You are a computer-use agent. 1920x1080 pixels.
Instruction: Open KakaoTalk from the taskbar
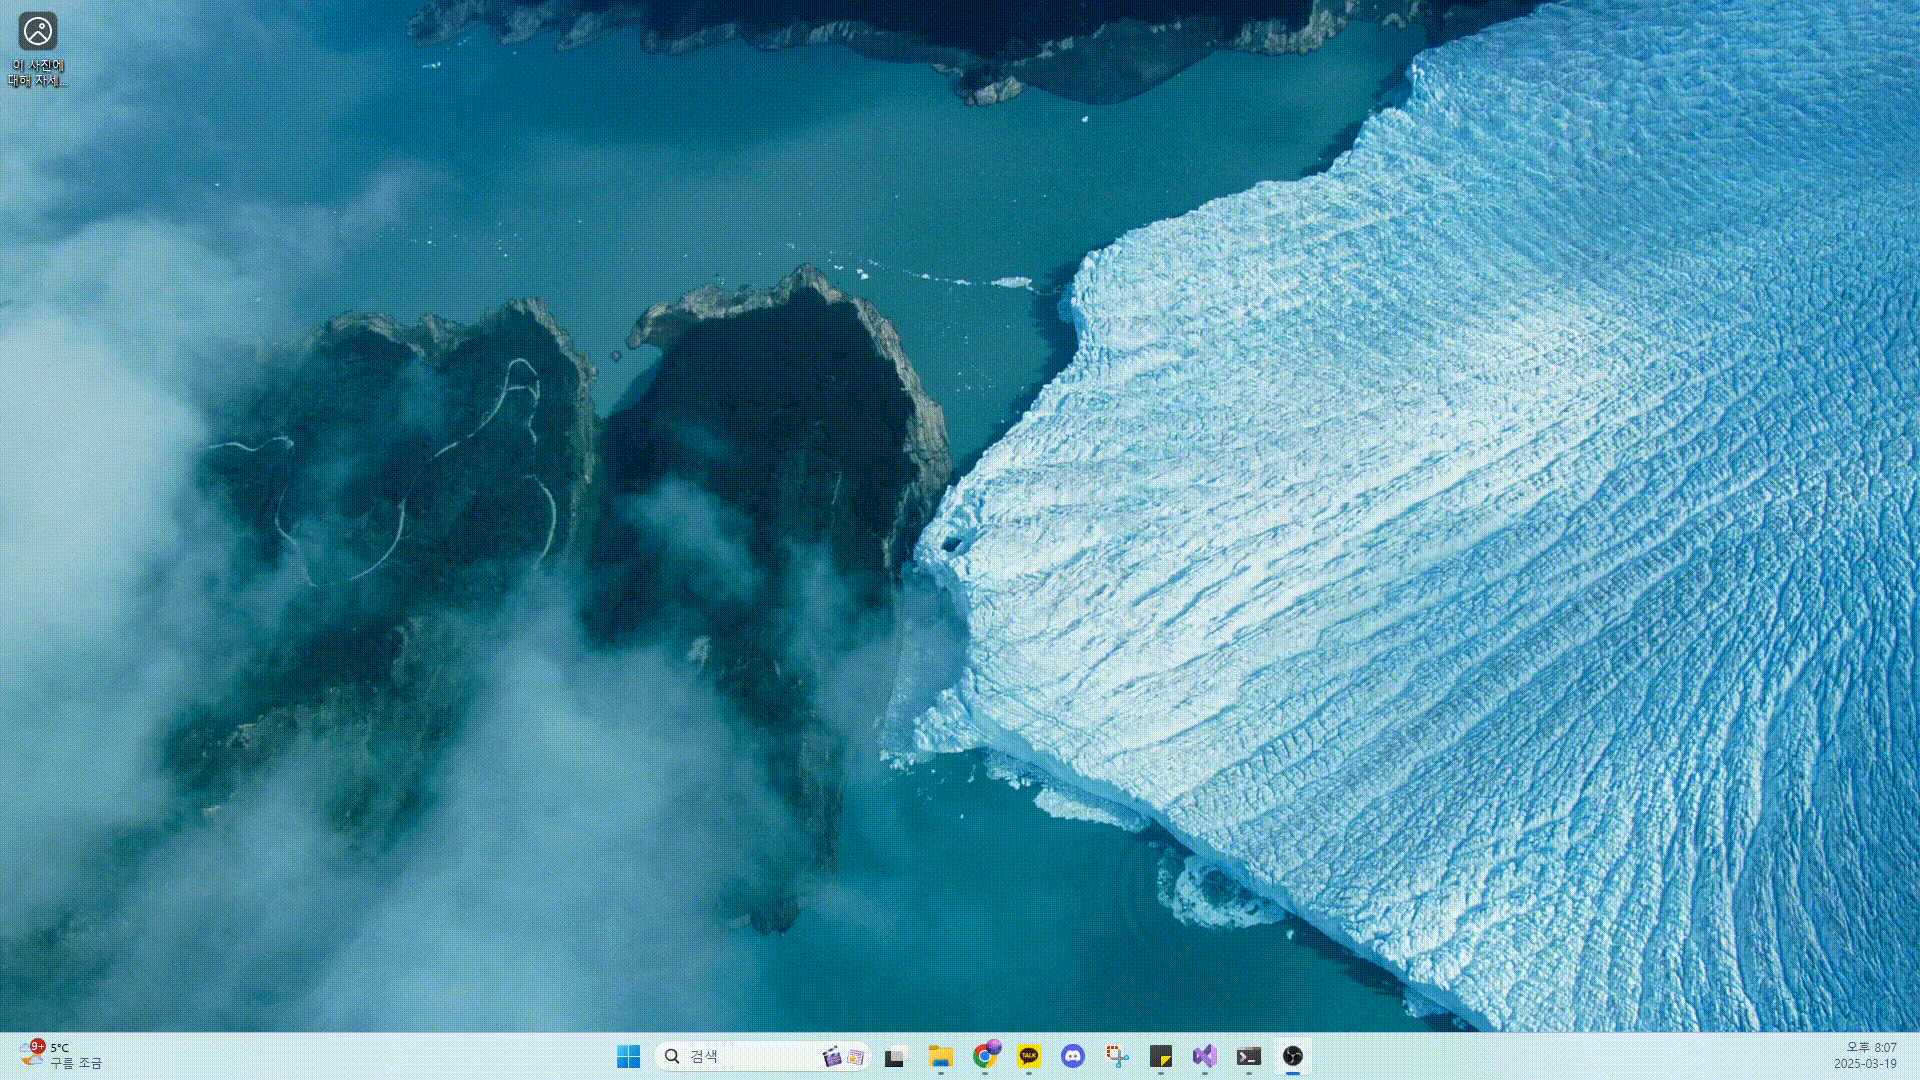click(x=1028, y=1056)
